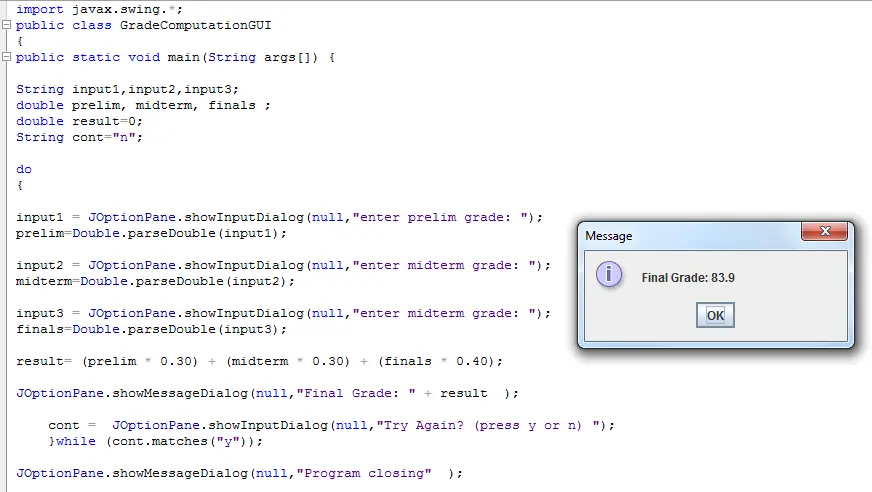Image resolution: width=872 pixels, height=492 pixels.
Task: Click the "do" keyword in the code
Action: tap(24, 169)
